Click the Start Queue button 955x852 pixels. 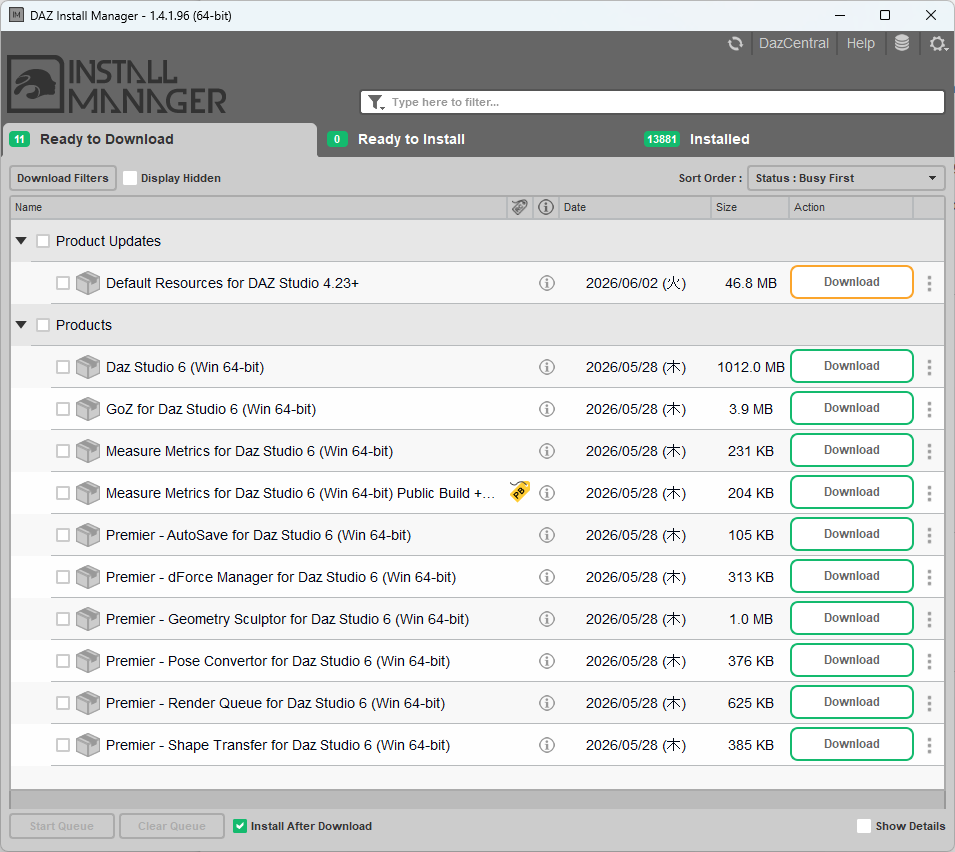tap(62, 826)
